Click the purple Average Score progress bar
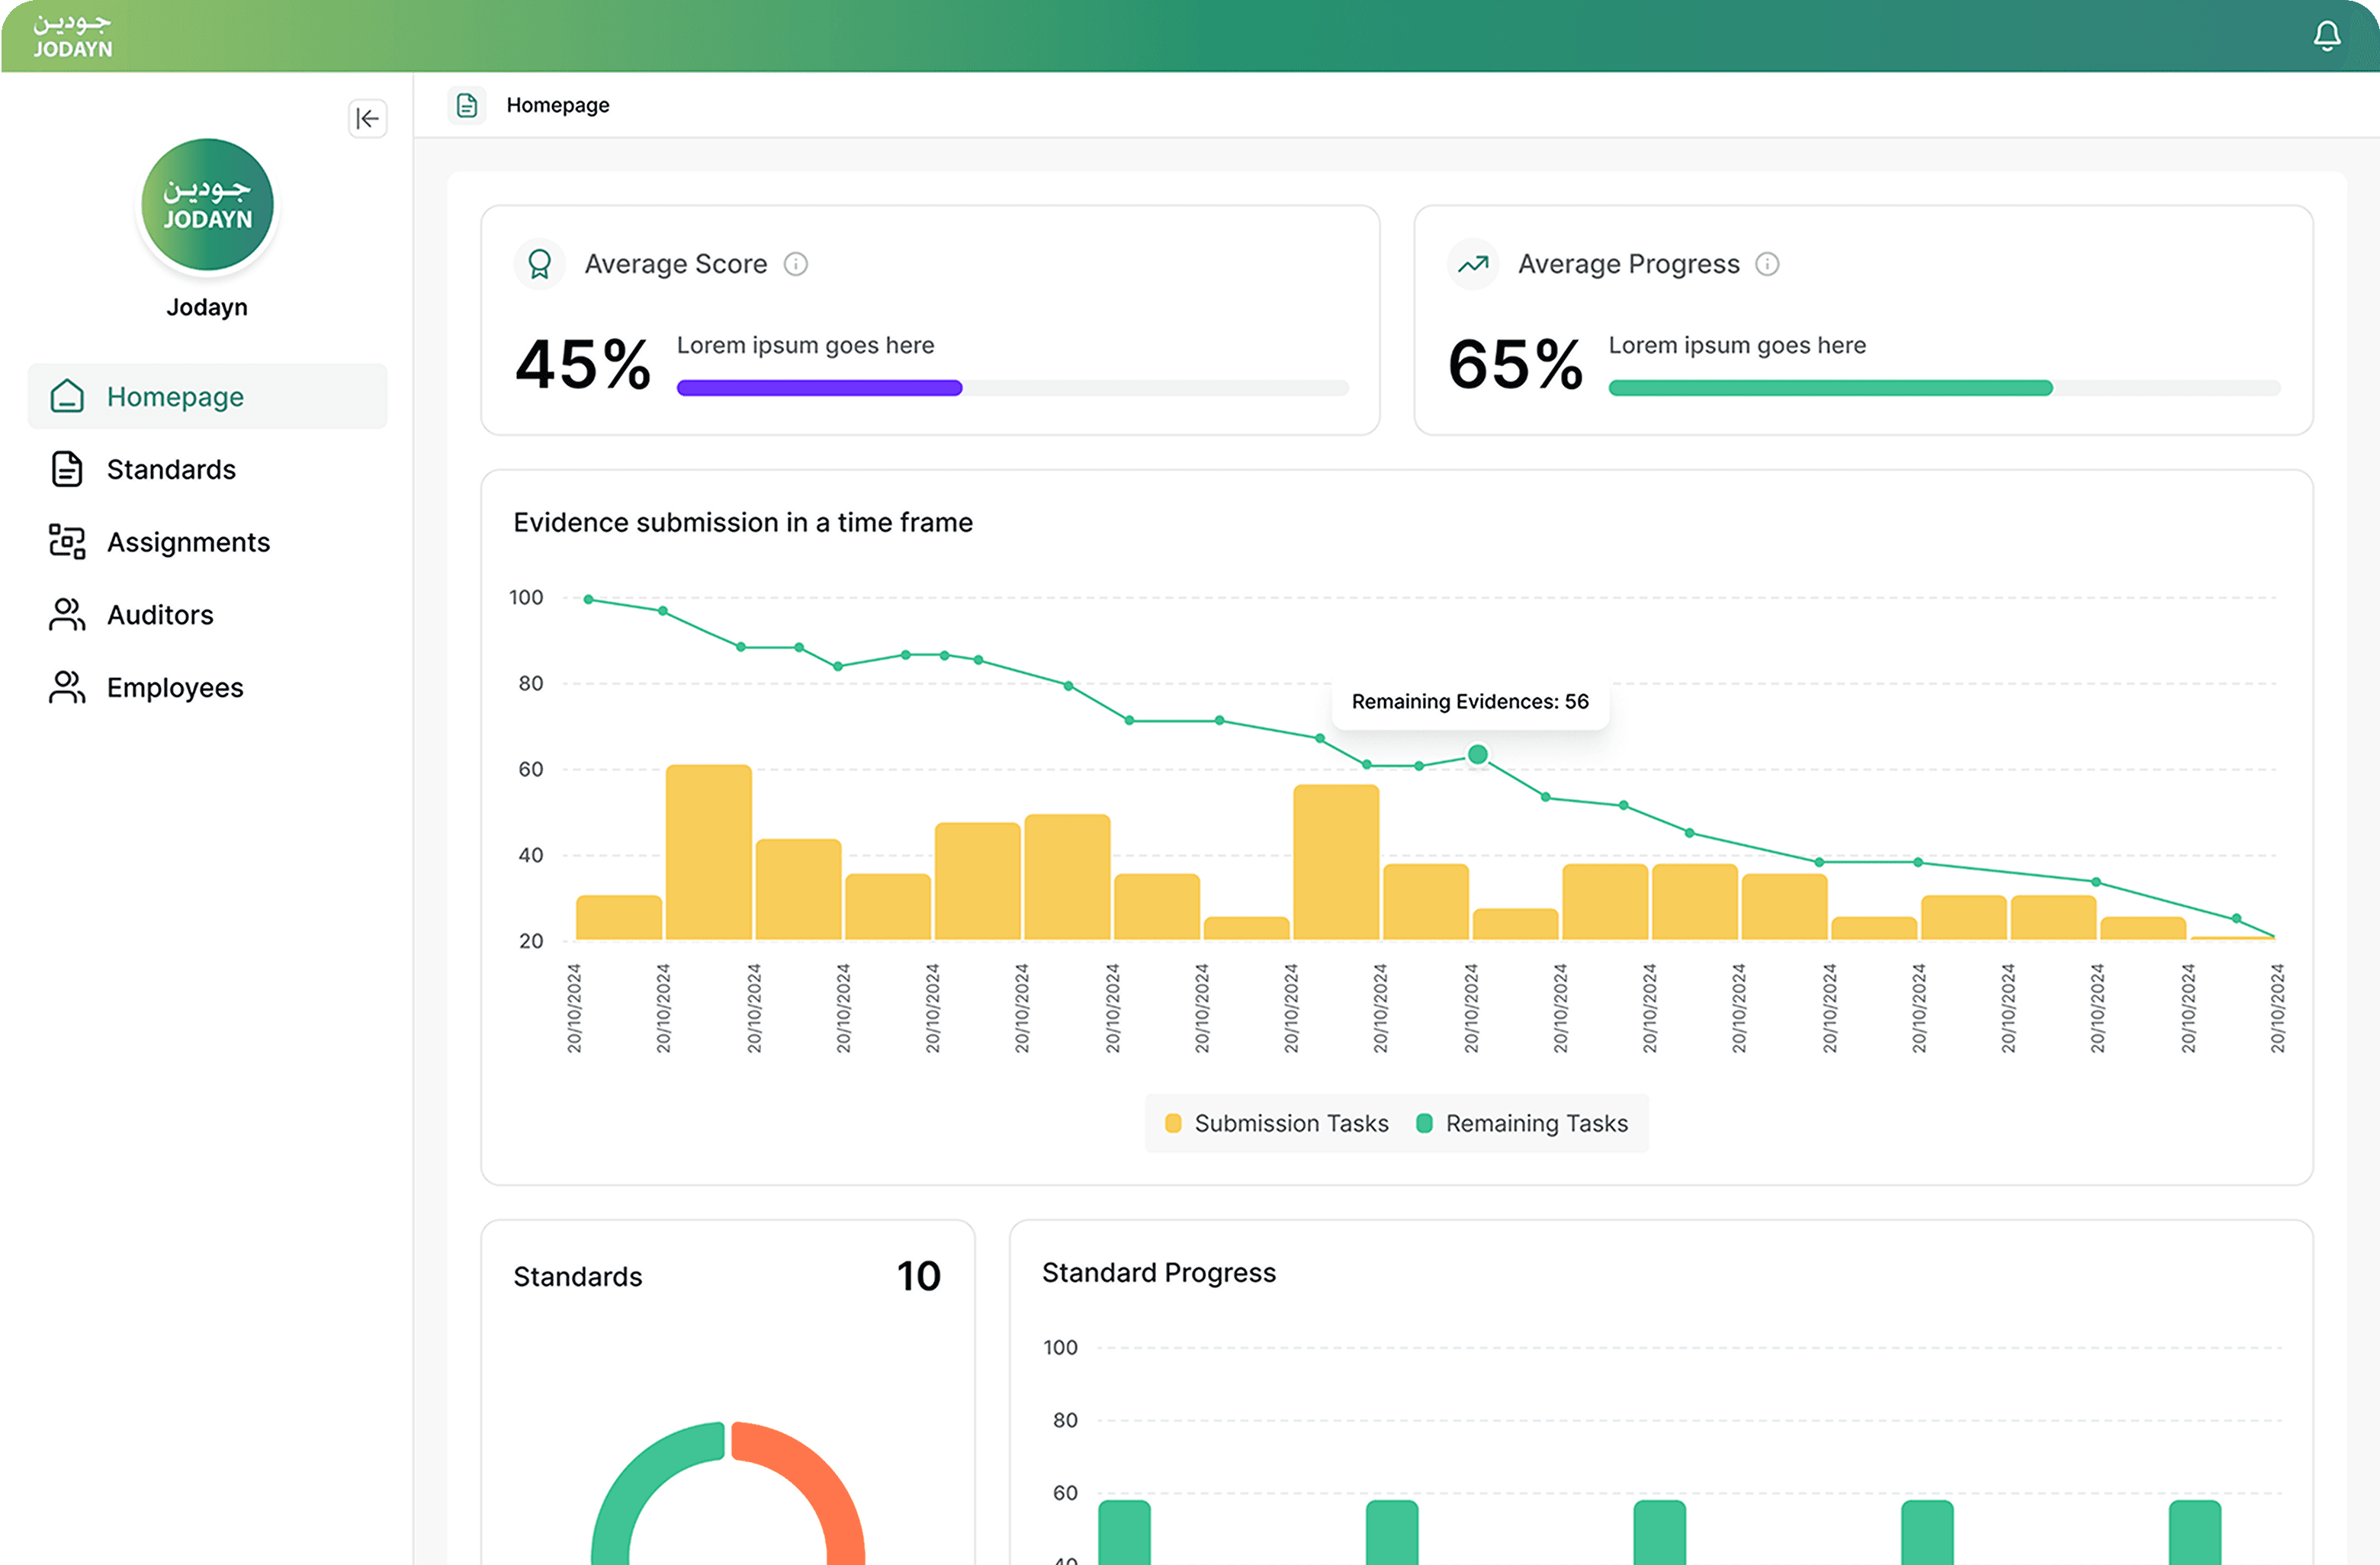Screen dimensions: 2380x1565 tap(819, 388)
